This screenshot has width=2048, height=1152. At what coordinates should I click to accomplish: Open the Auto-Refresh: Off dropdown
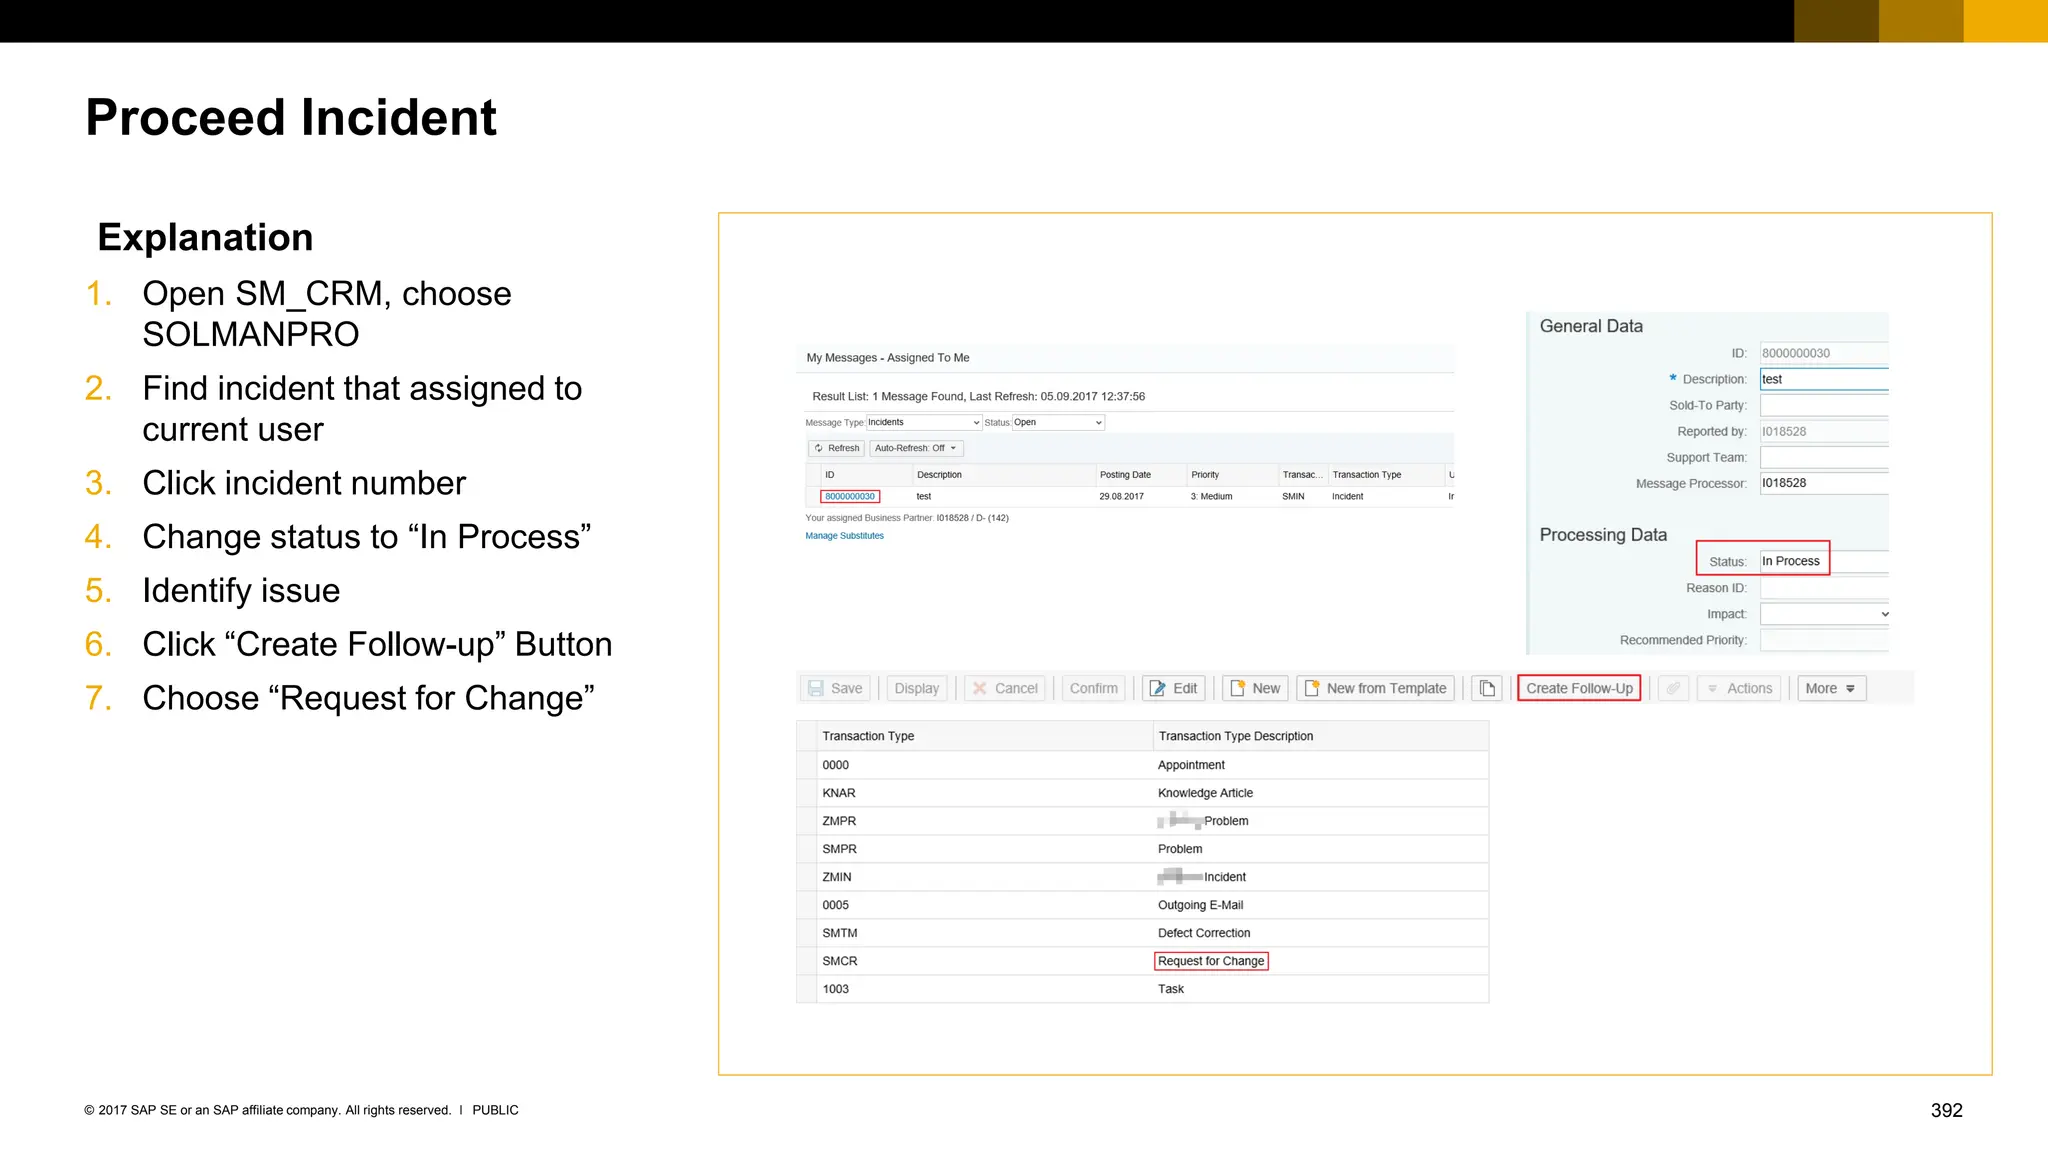pos(915,448)
